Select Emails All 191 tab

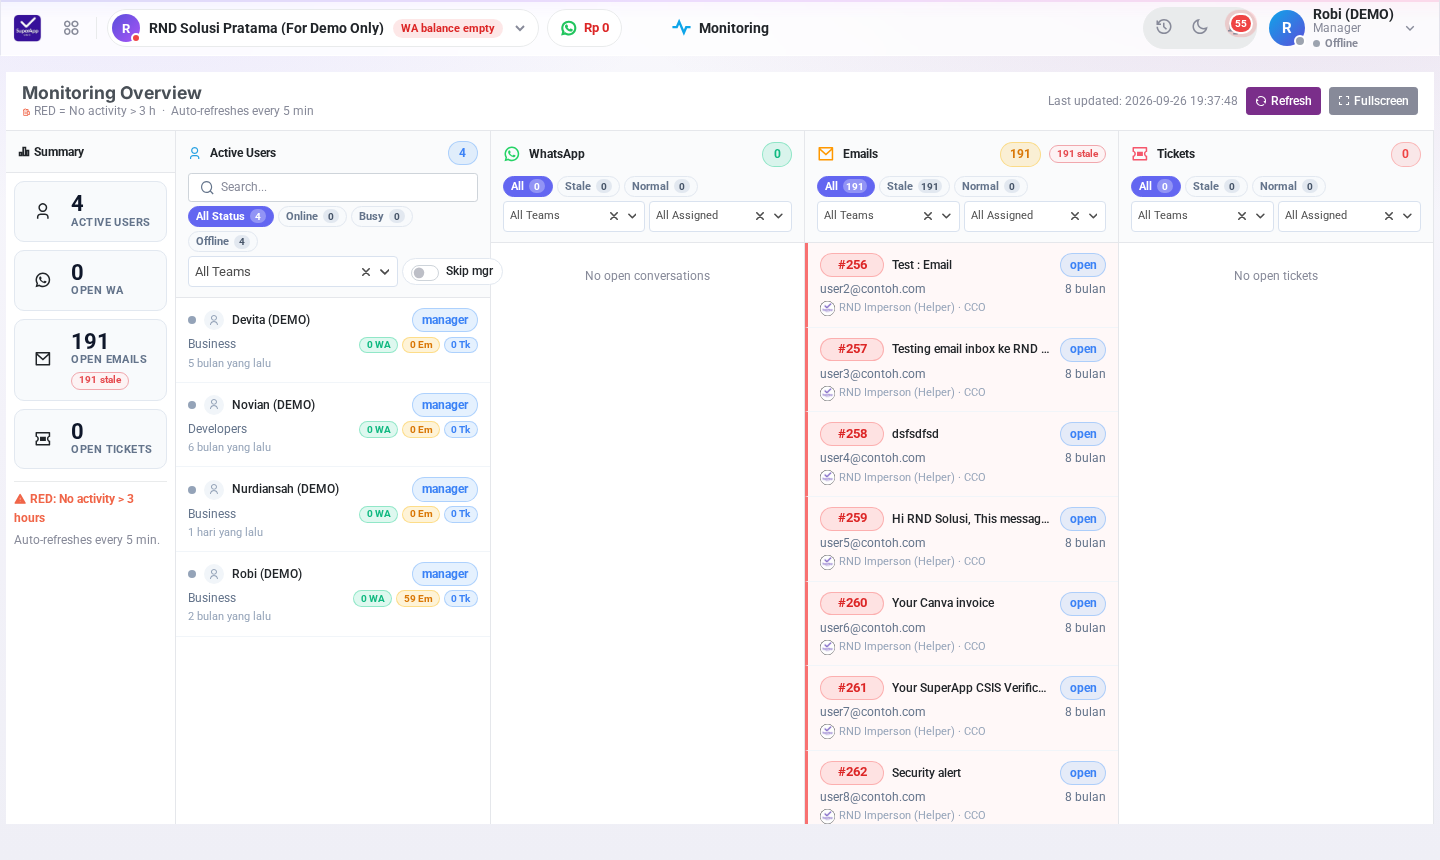tap(845, 186)
